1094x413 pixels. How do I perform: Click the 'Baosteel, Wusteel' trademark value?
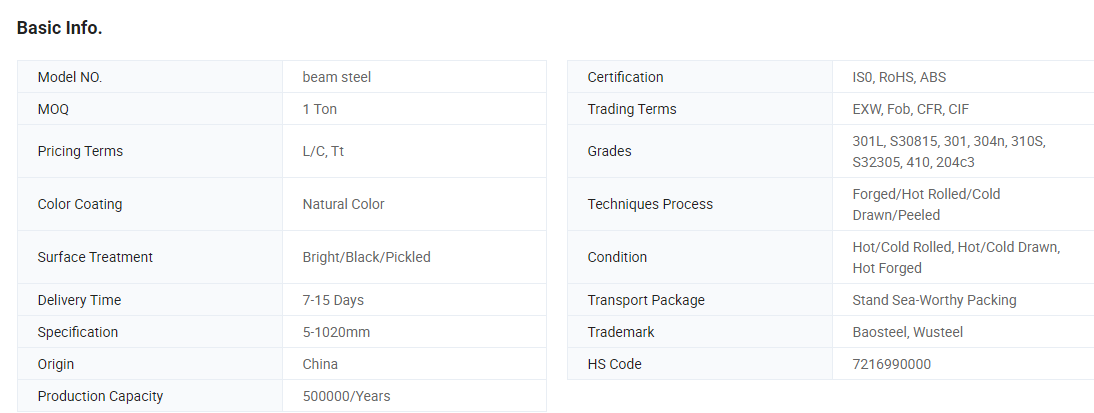[907, 332]
